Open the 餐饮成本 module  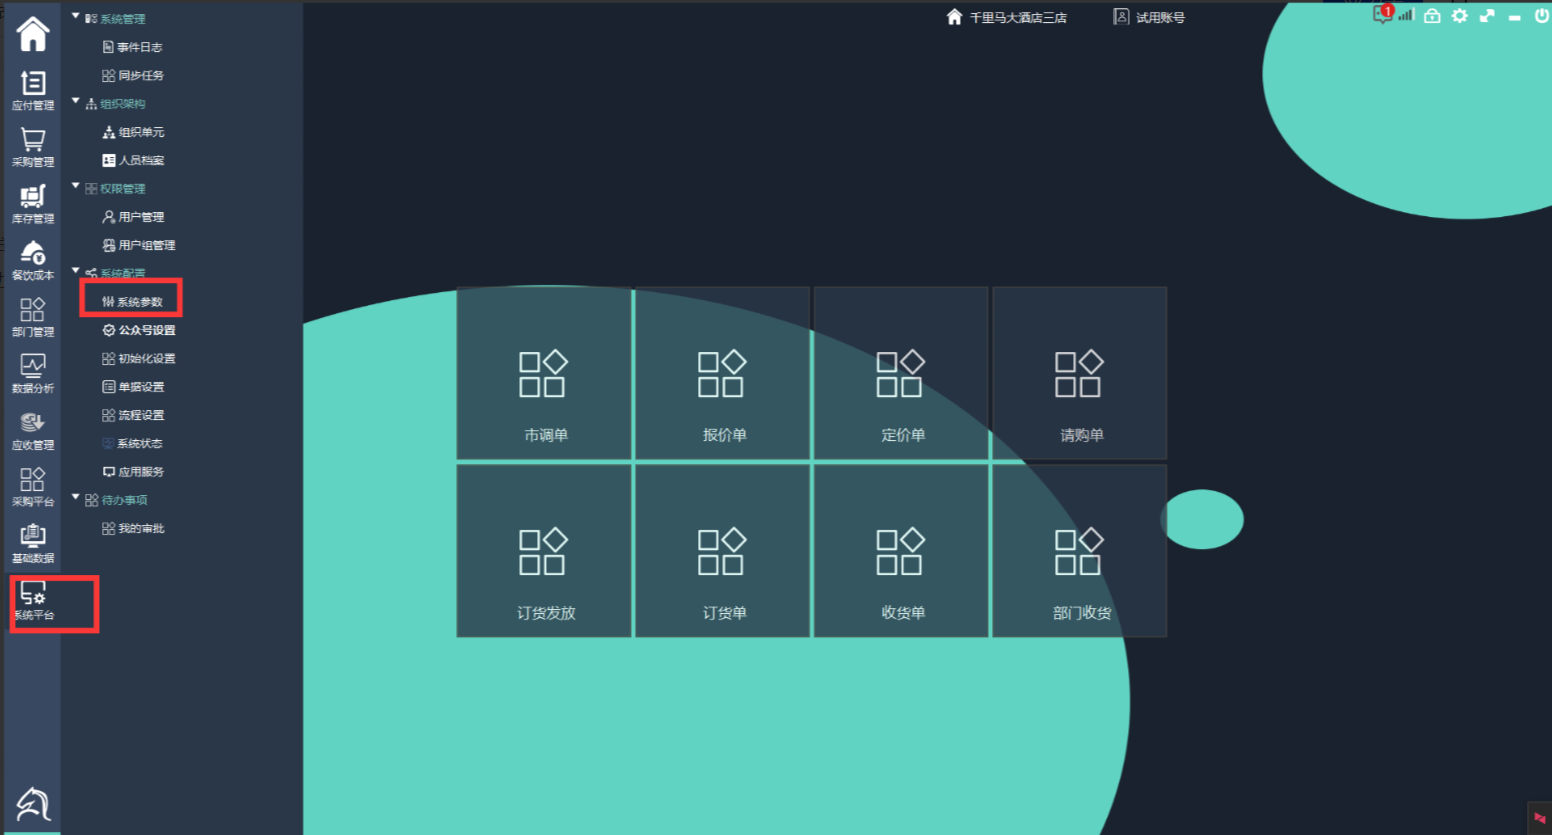(32, 260)
